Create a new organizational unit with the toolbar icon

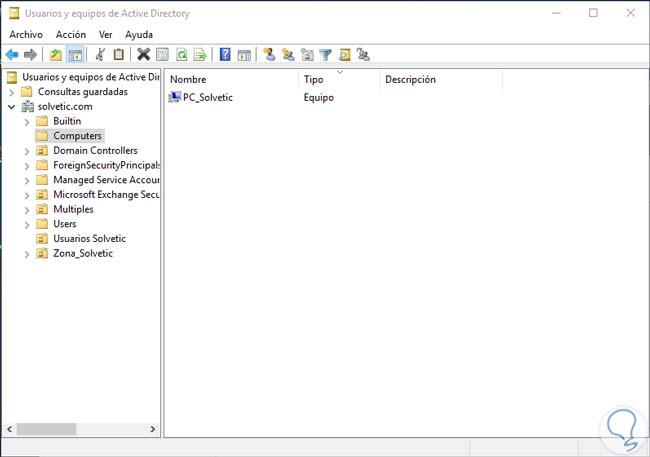(307, 54)
